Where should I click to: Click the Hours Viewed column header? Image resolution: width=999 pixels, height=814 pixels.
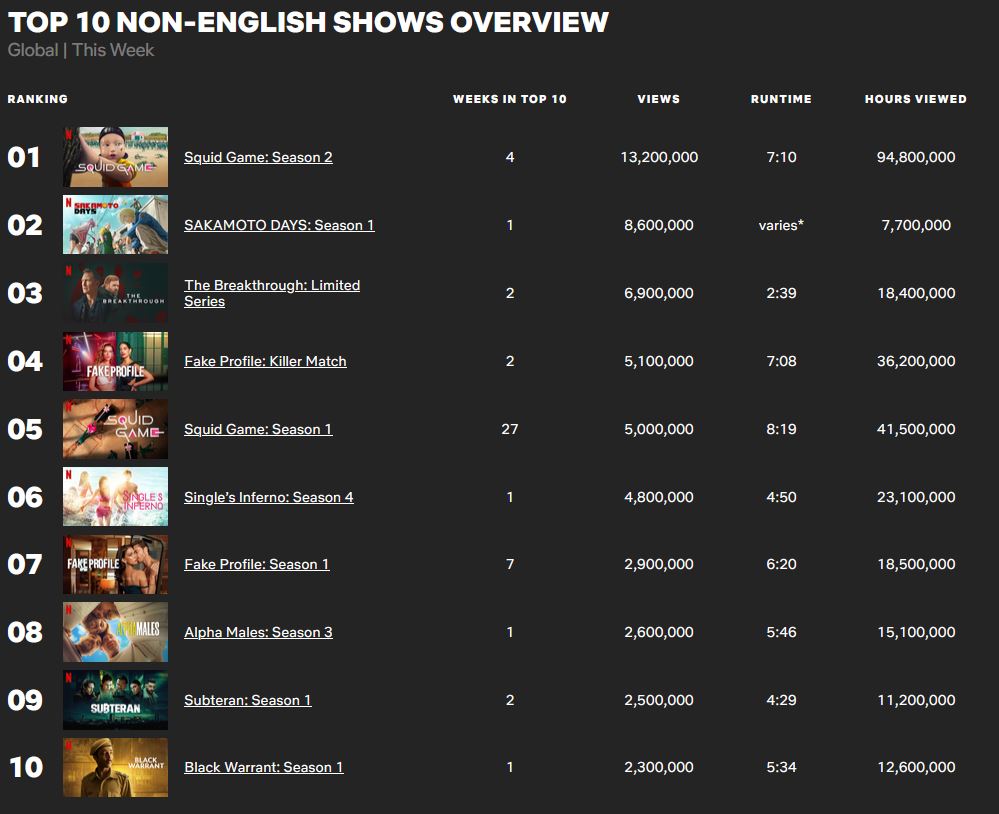[x=915, y=99]
